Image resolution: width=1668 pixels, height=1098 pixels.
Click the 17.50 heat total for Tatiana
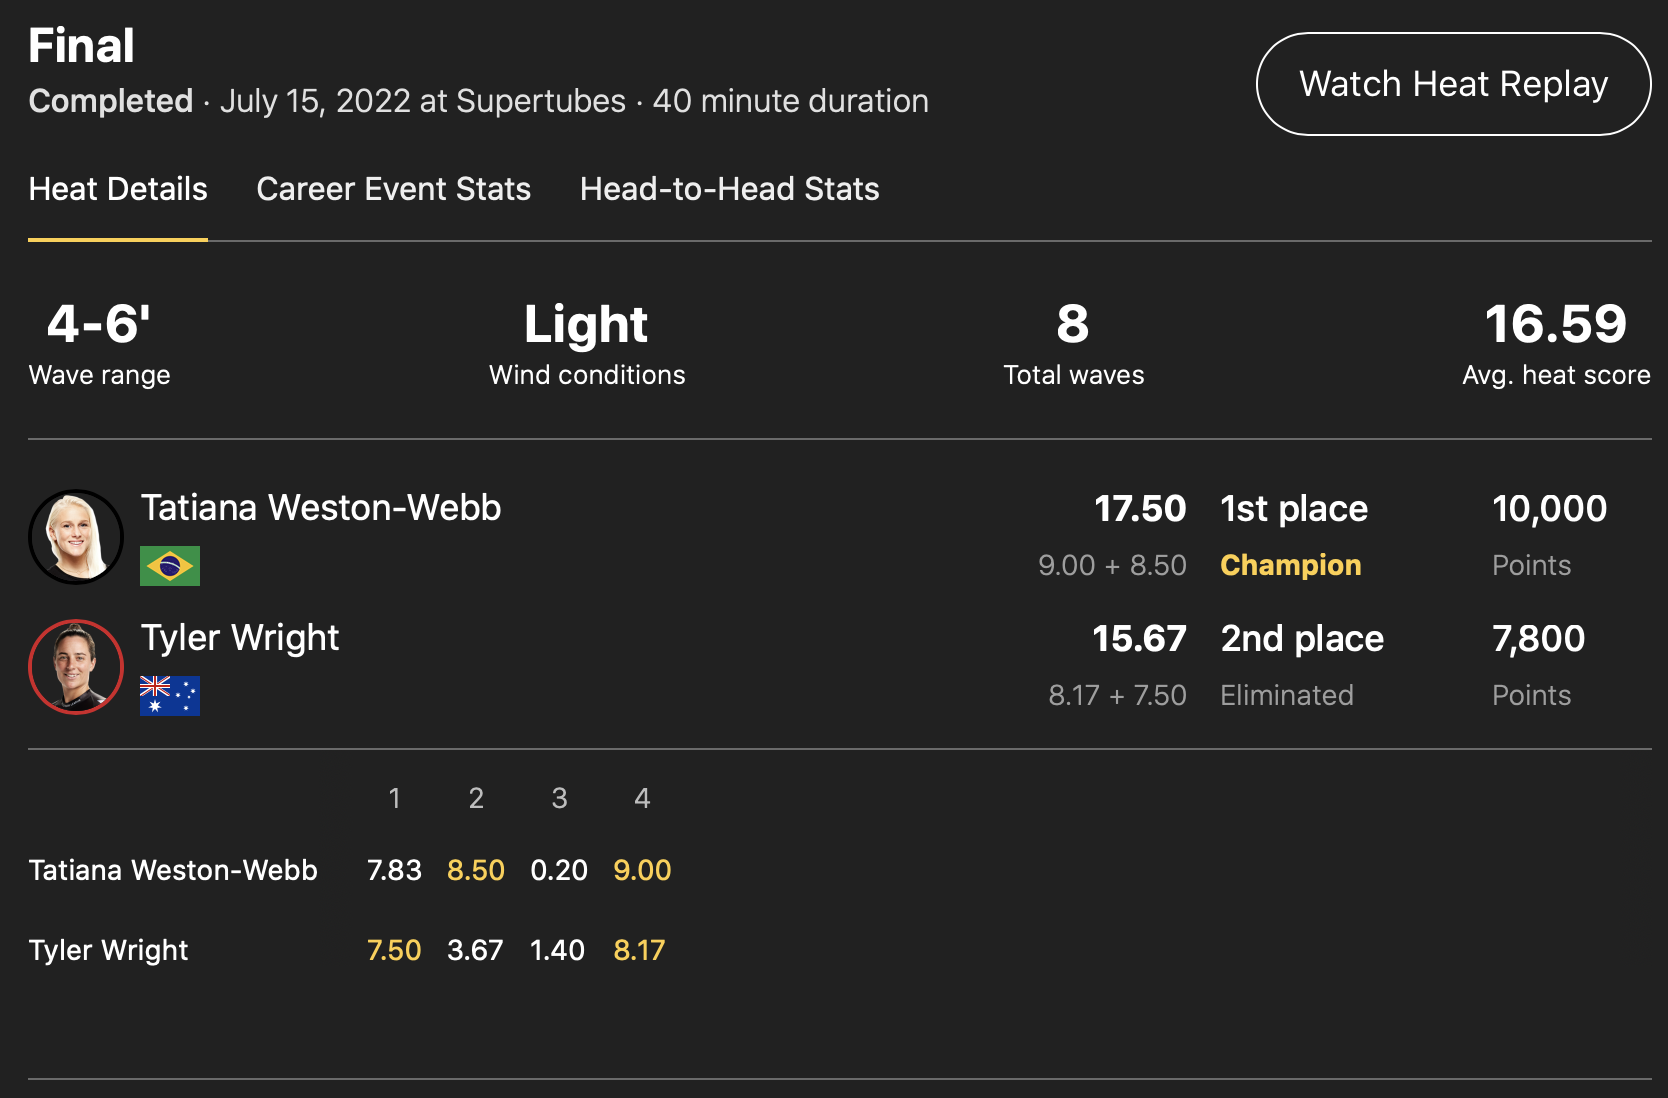(1140, 509)
